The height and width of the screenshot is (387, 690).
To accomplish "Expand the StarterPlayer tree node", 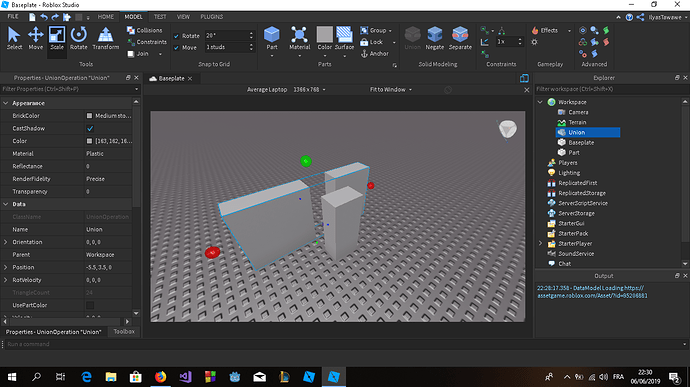I will [540, 243].
